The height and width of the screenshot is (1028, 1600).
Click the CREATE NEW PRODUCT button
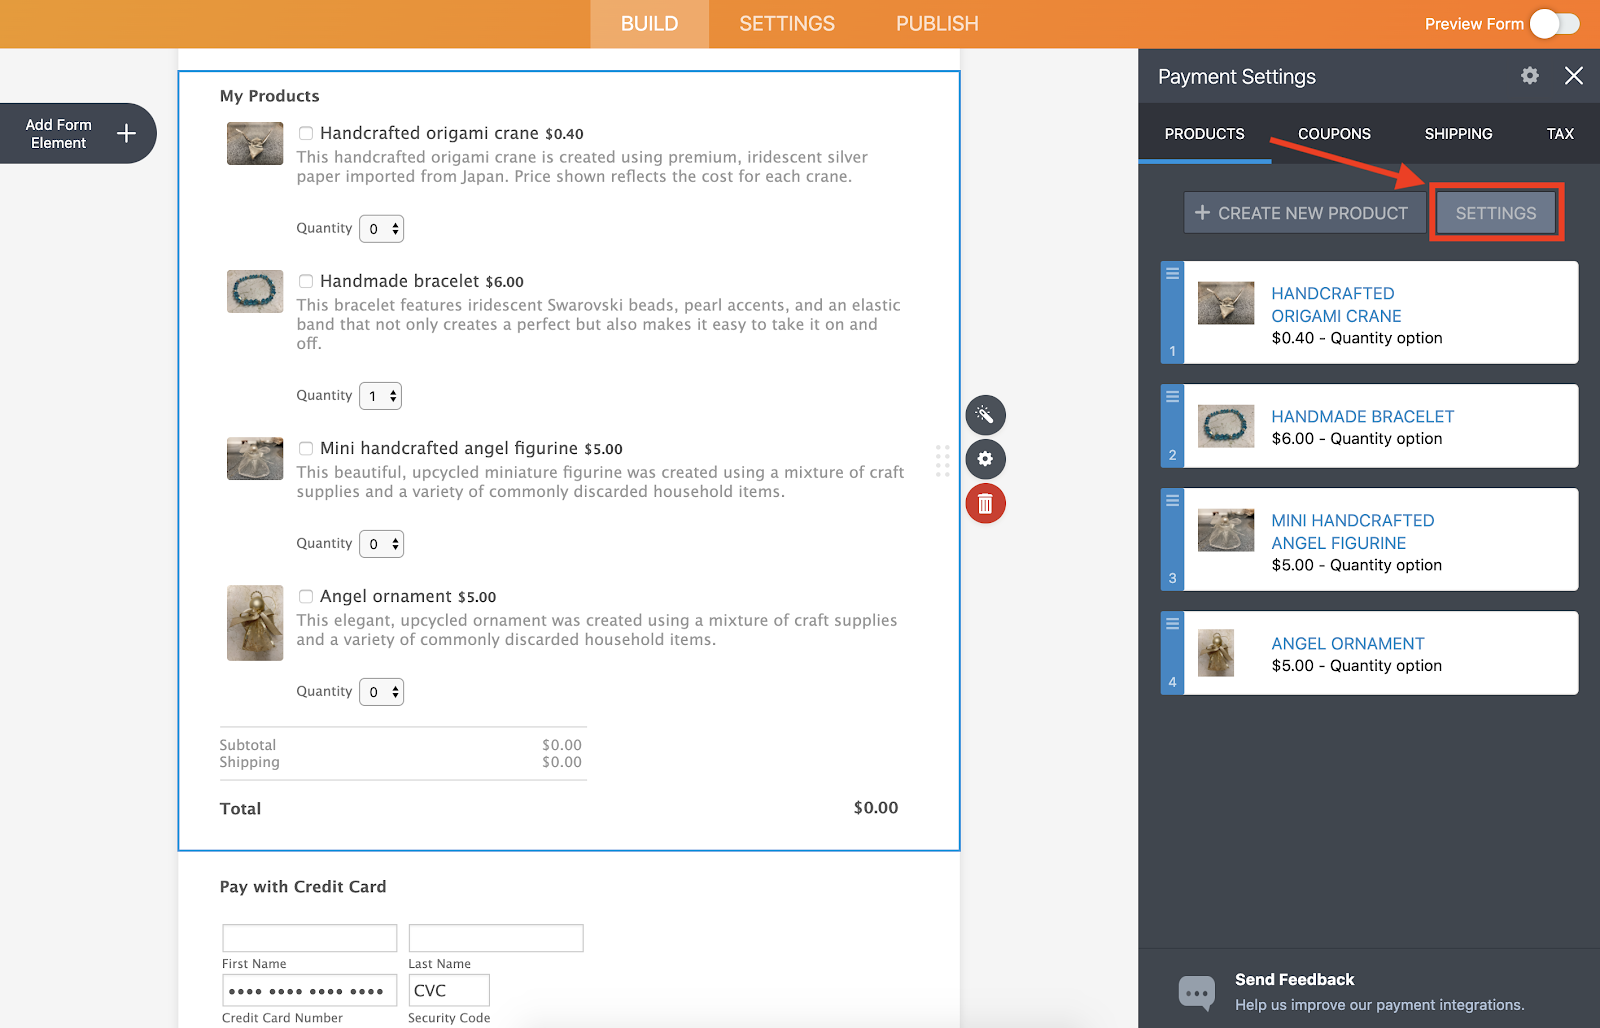coord(1305,213)
